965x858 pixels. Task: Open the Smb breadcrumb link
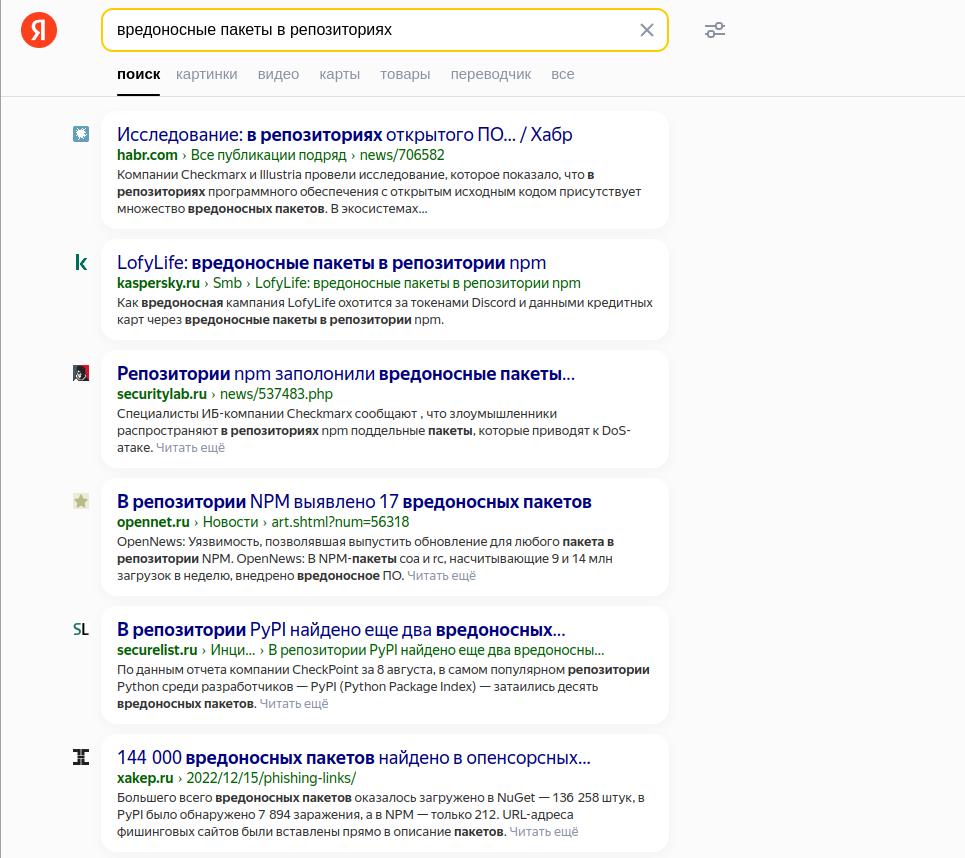pyautogui.click(x=227, y=283)
